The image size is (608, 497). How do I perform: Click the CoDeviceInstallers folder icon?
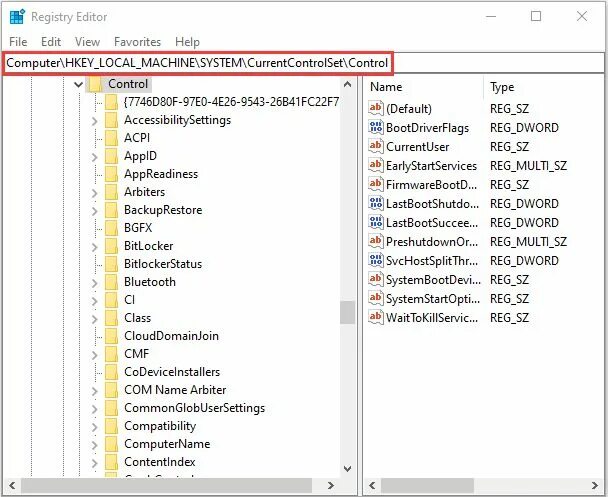[x=111, y=372]
